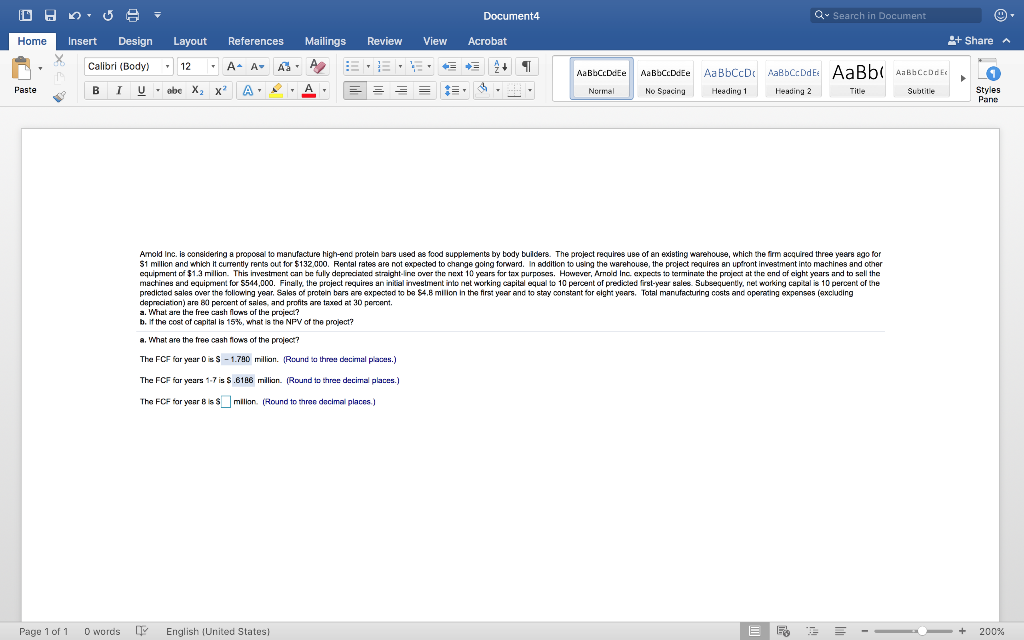Image resolution: width=1024 pixels, height=640 pixels.
Task: Click the Paste clipboard icon
Action: pyautogui.click(x=22, y=69)
